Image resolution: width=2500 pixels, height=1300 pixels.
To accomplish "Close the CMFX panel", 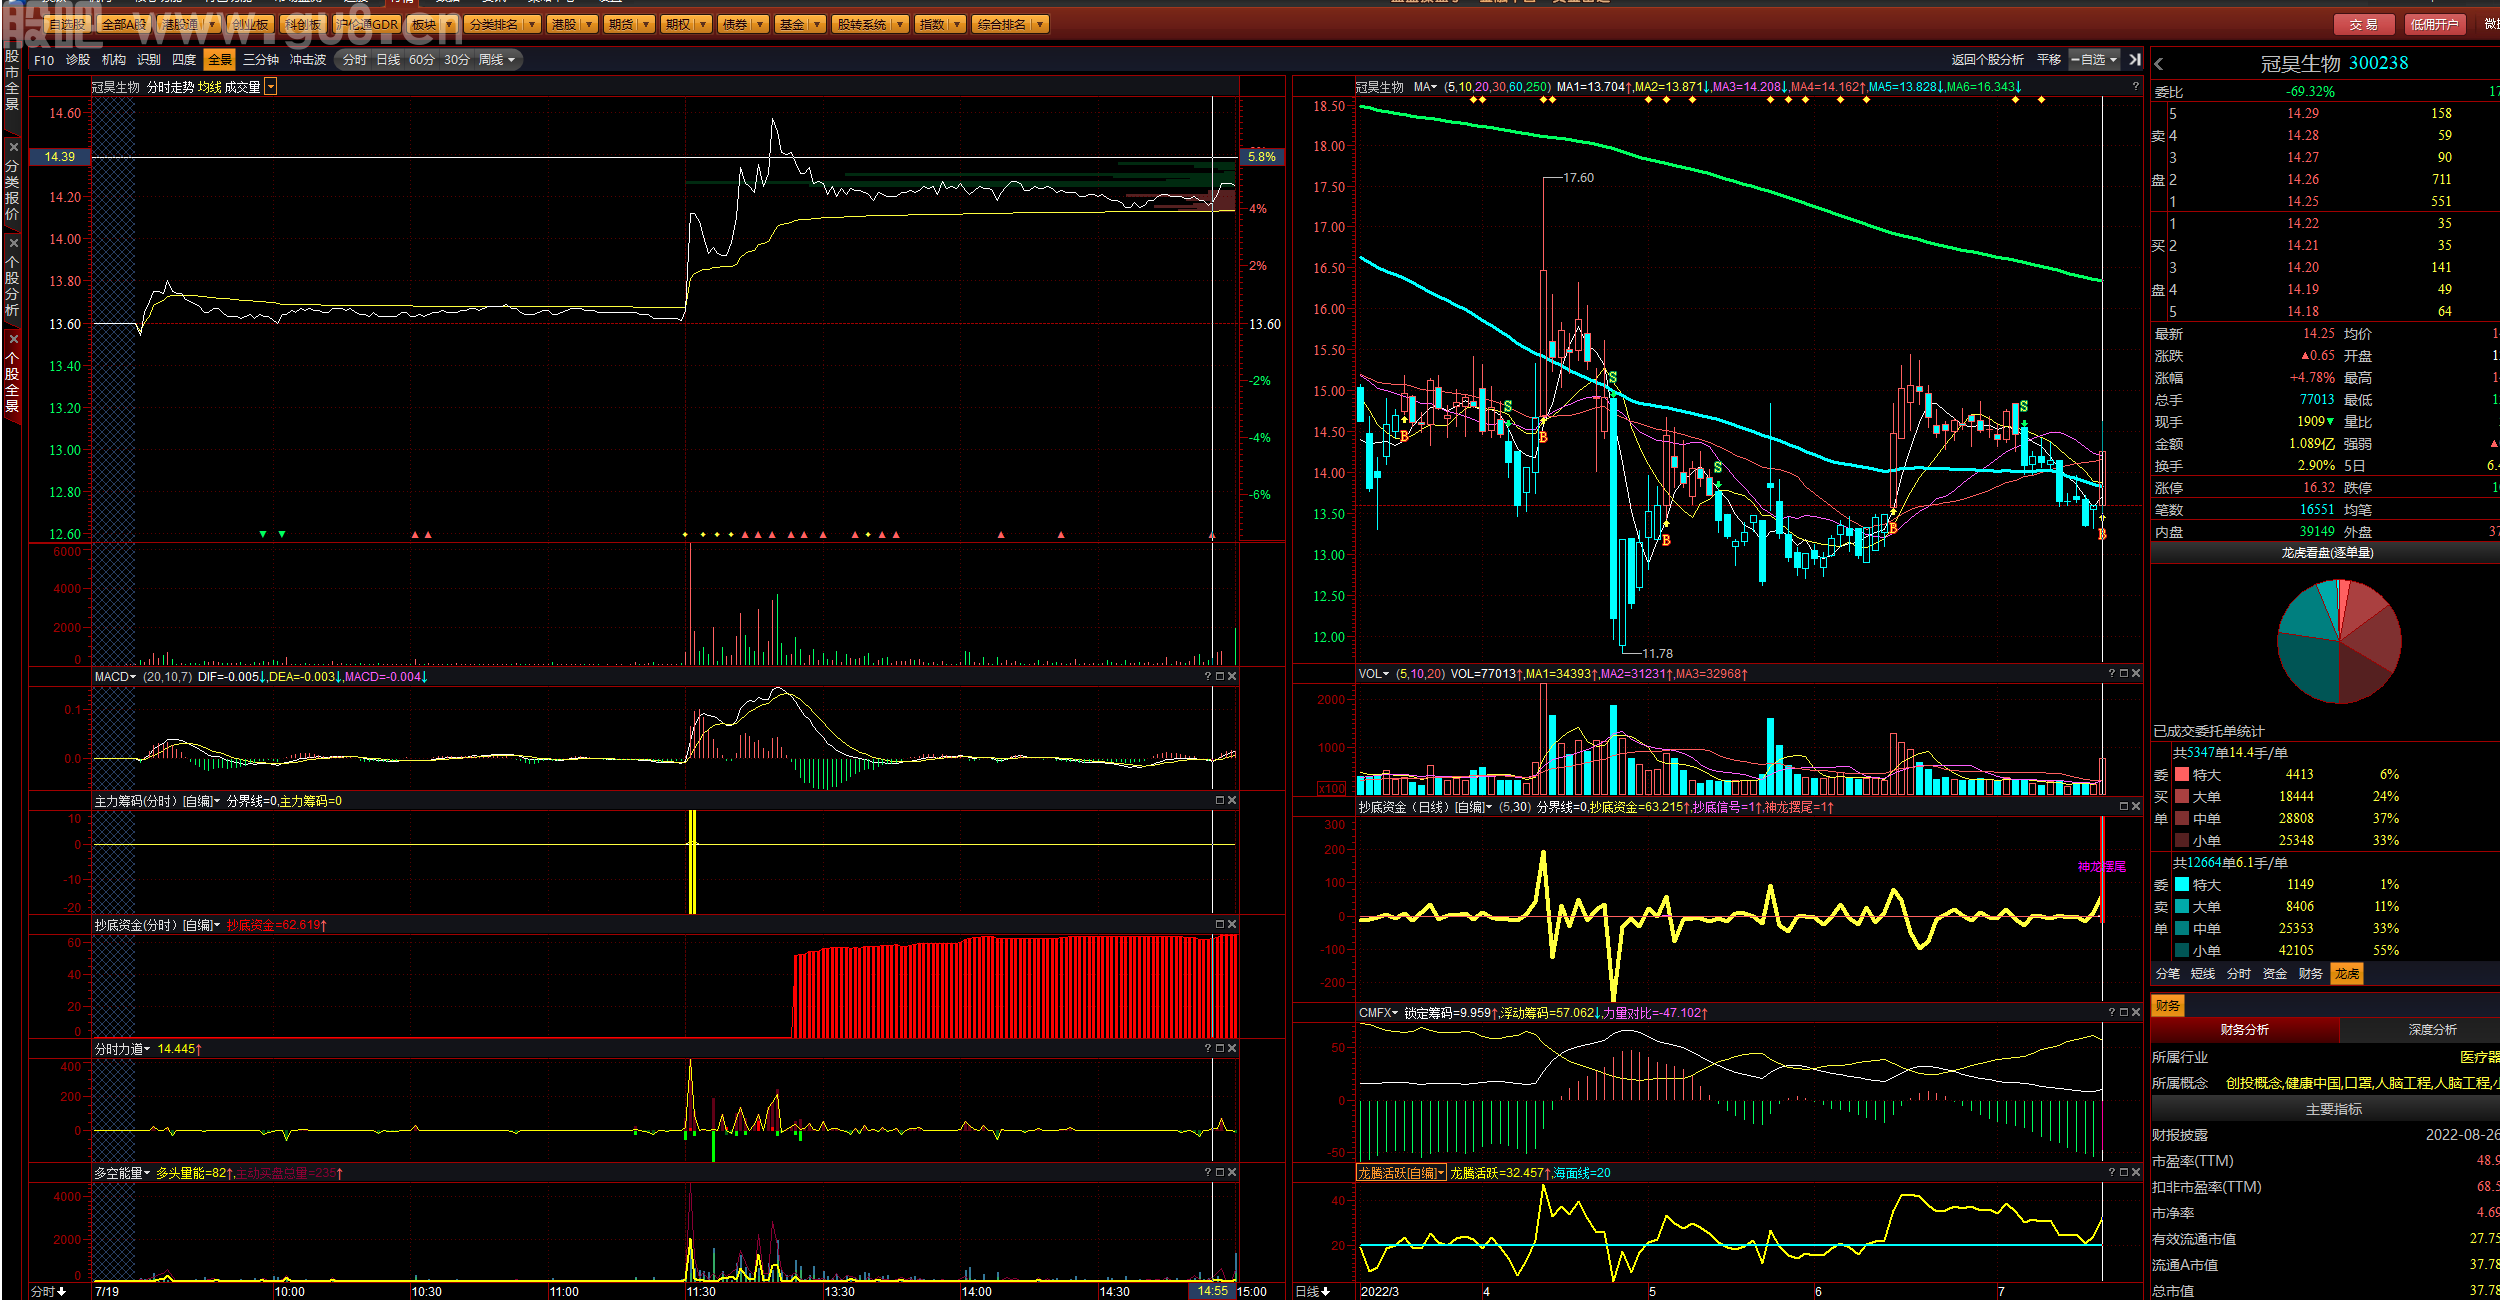I will coord(2136,1013).
